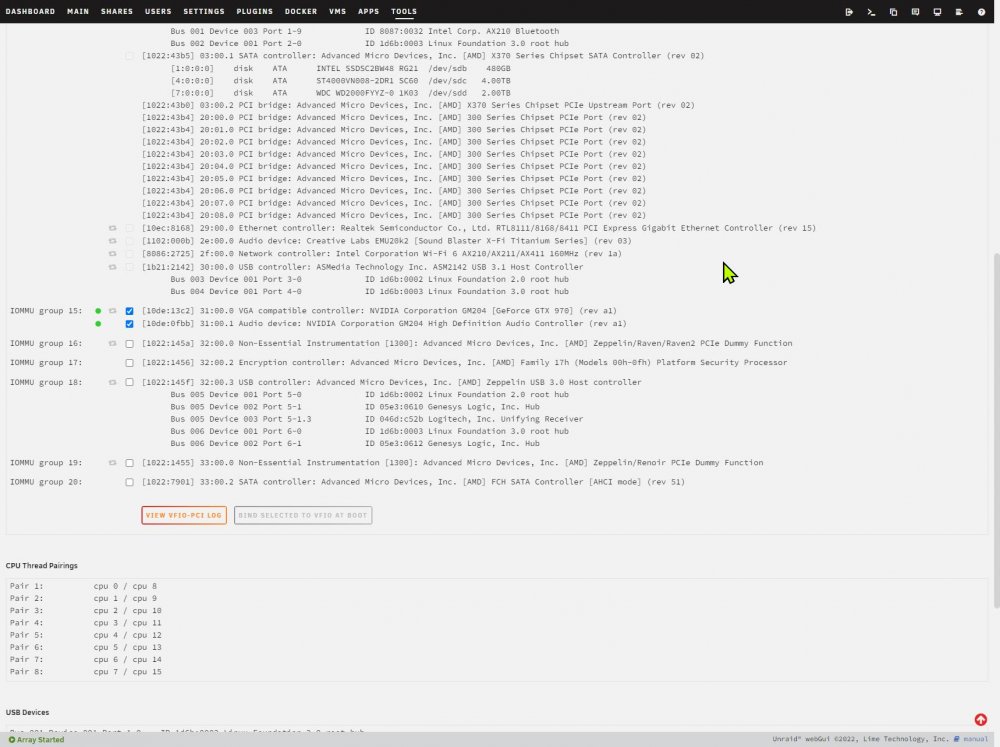The image size is (1000, 747).
Task: Open the web terminal icon
Action: click(x=871, y=11)
